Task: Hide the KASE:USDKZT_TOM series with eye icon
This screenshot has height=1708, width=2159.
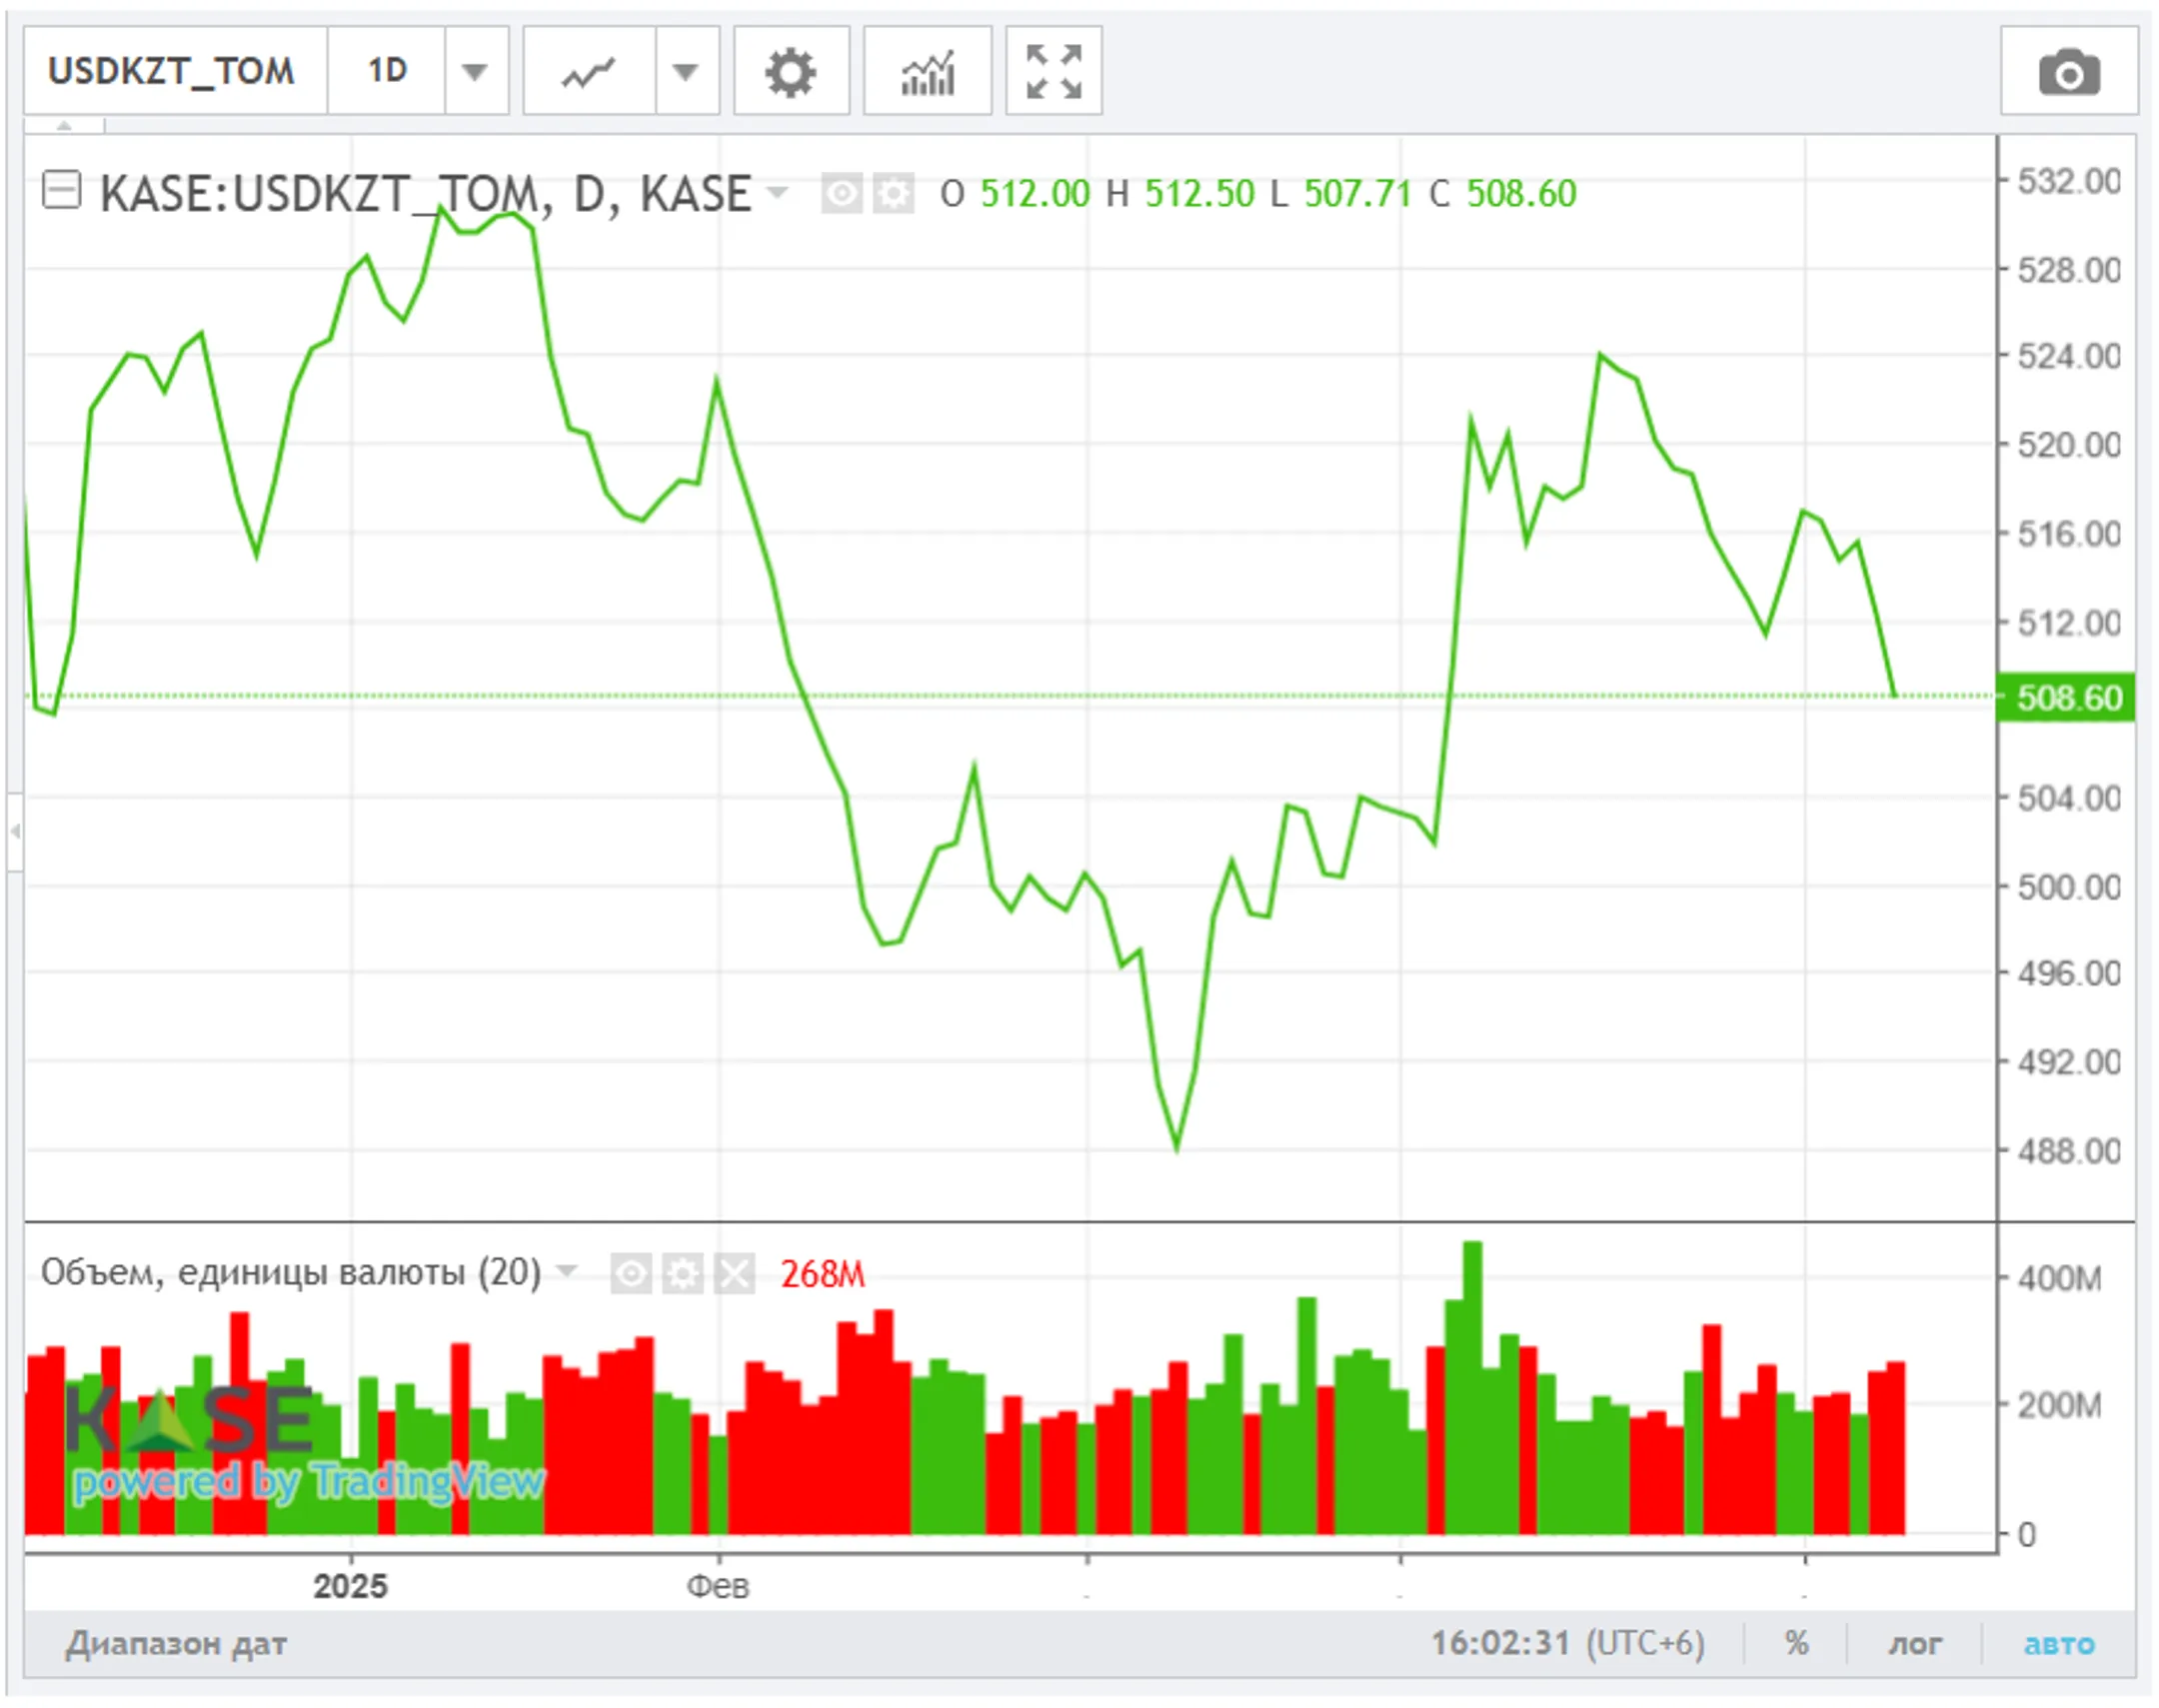Action: 841,193
